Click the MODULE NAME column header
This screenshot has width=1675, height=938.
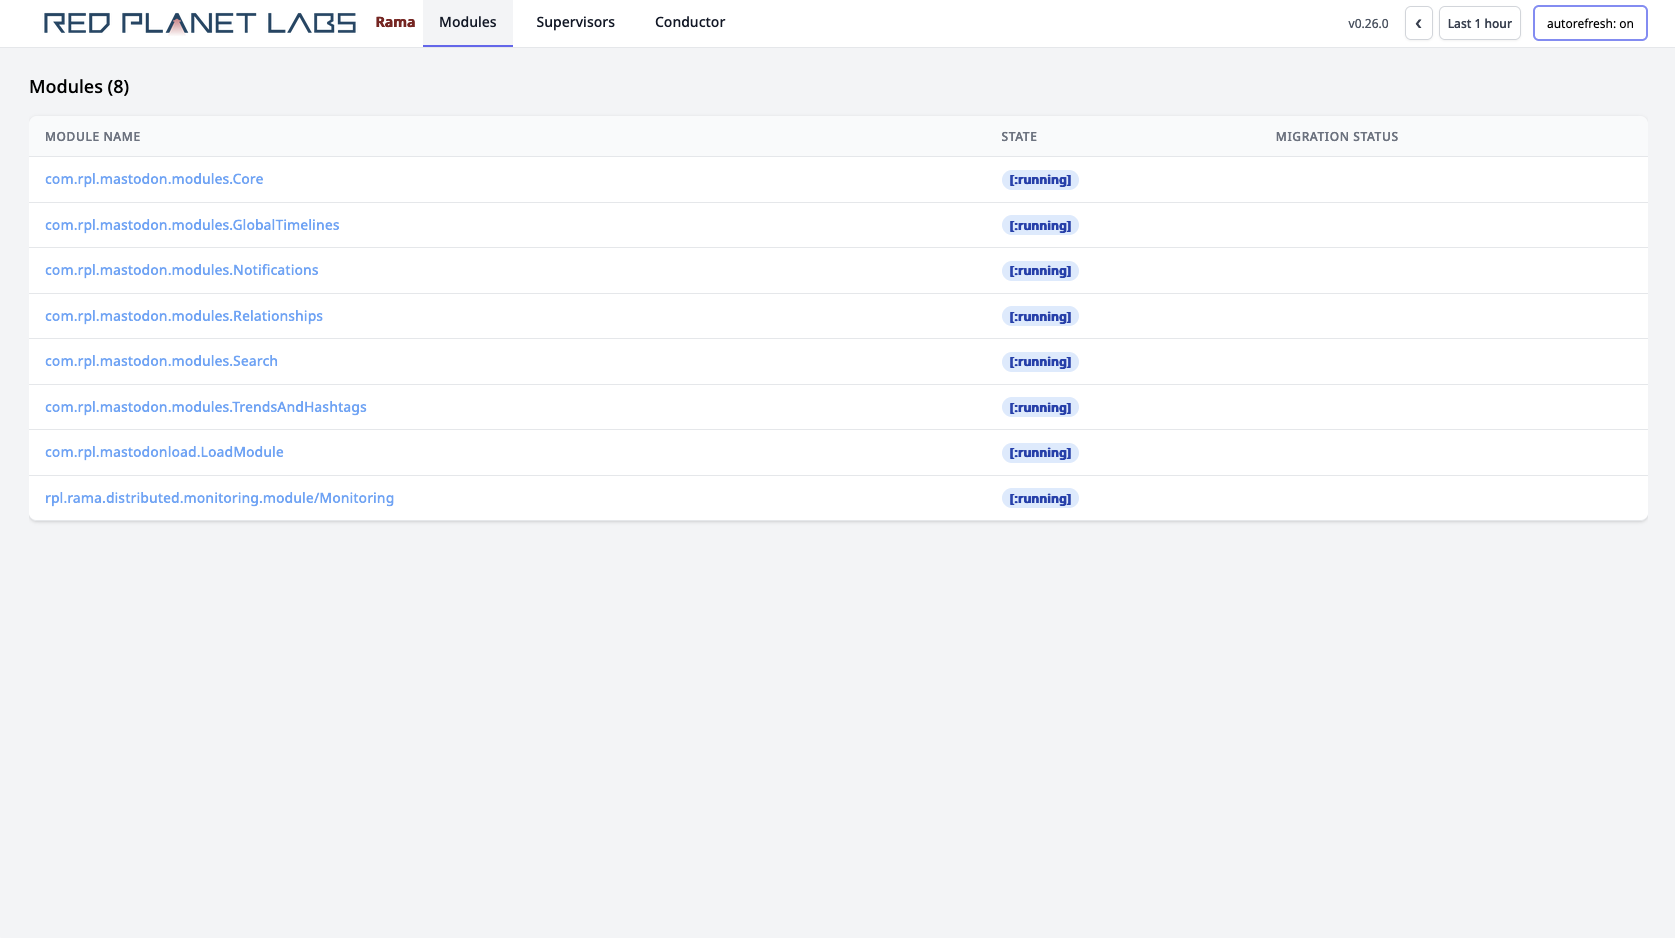tap(93, 137)
